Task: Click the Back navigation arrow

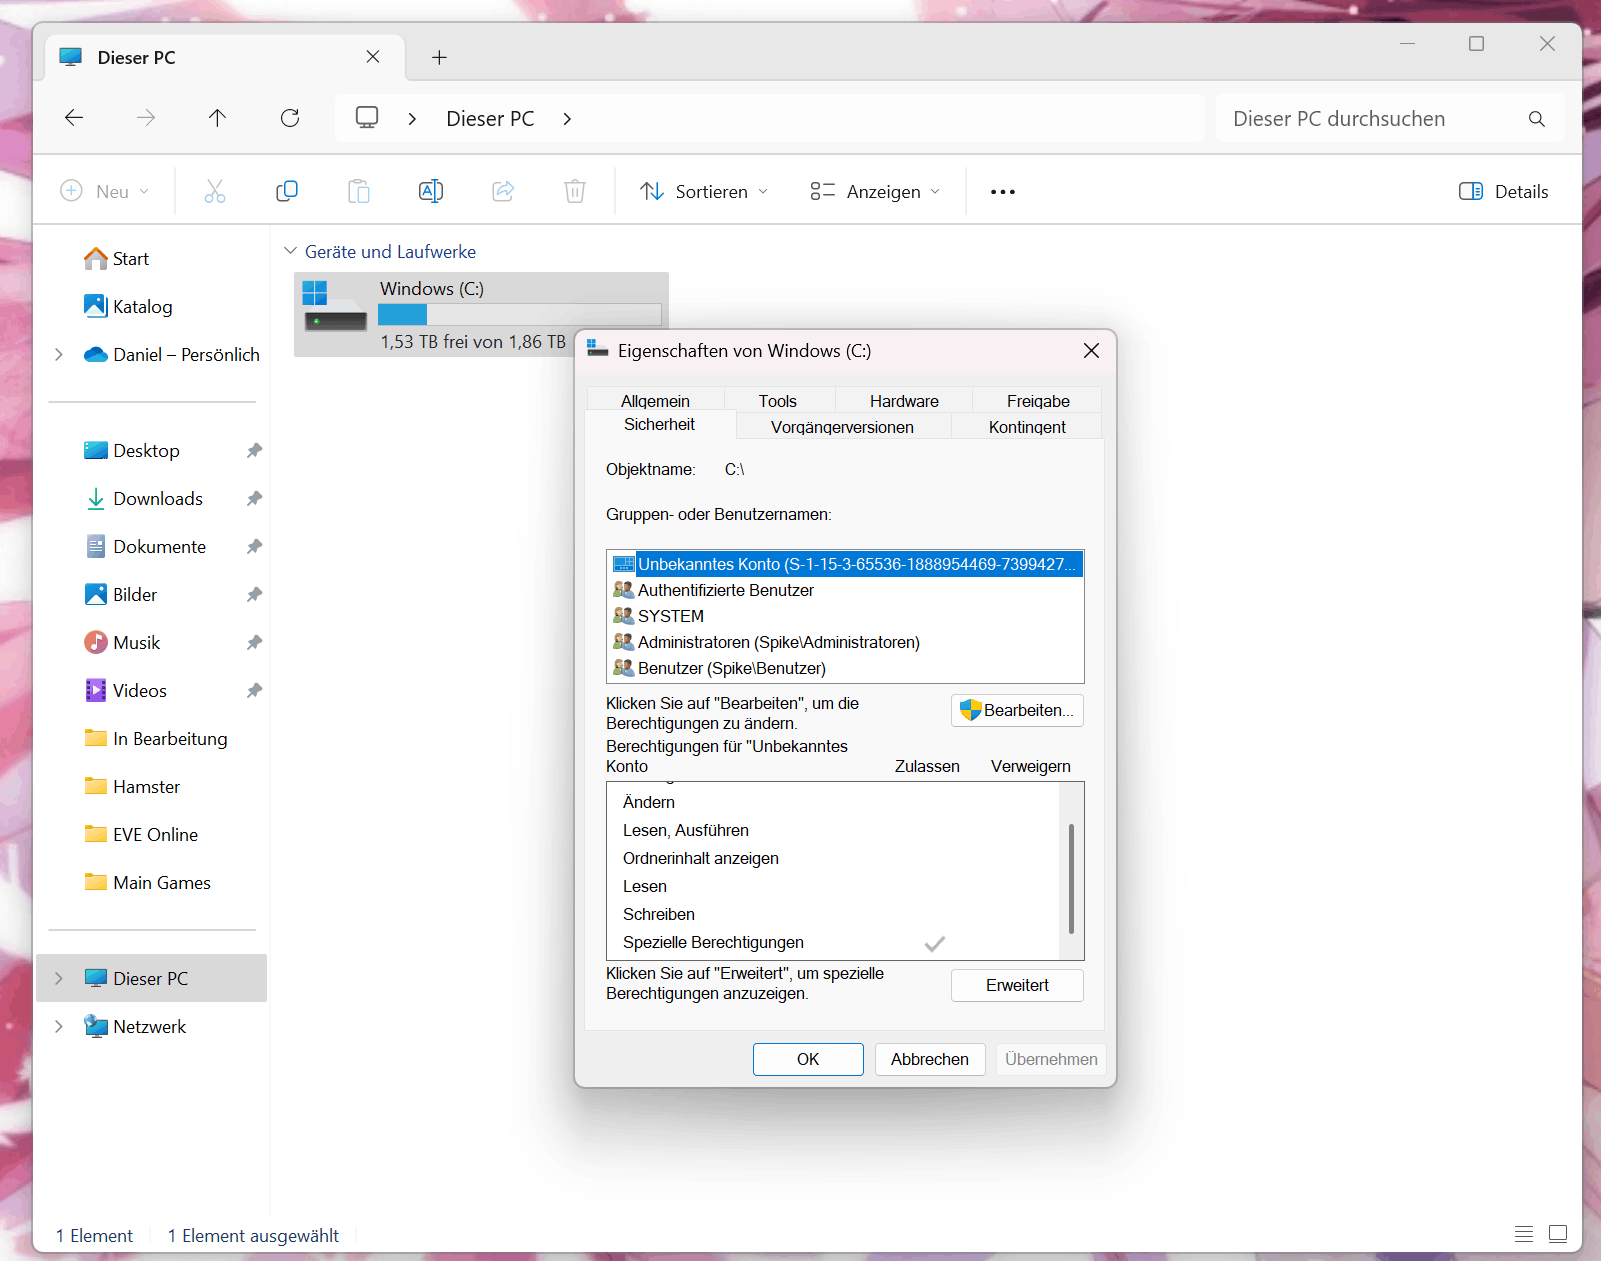Action: tap(74, 118)
